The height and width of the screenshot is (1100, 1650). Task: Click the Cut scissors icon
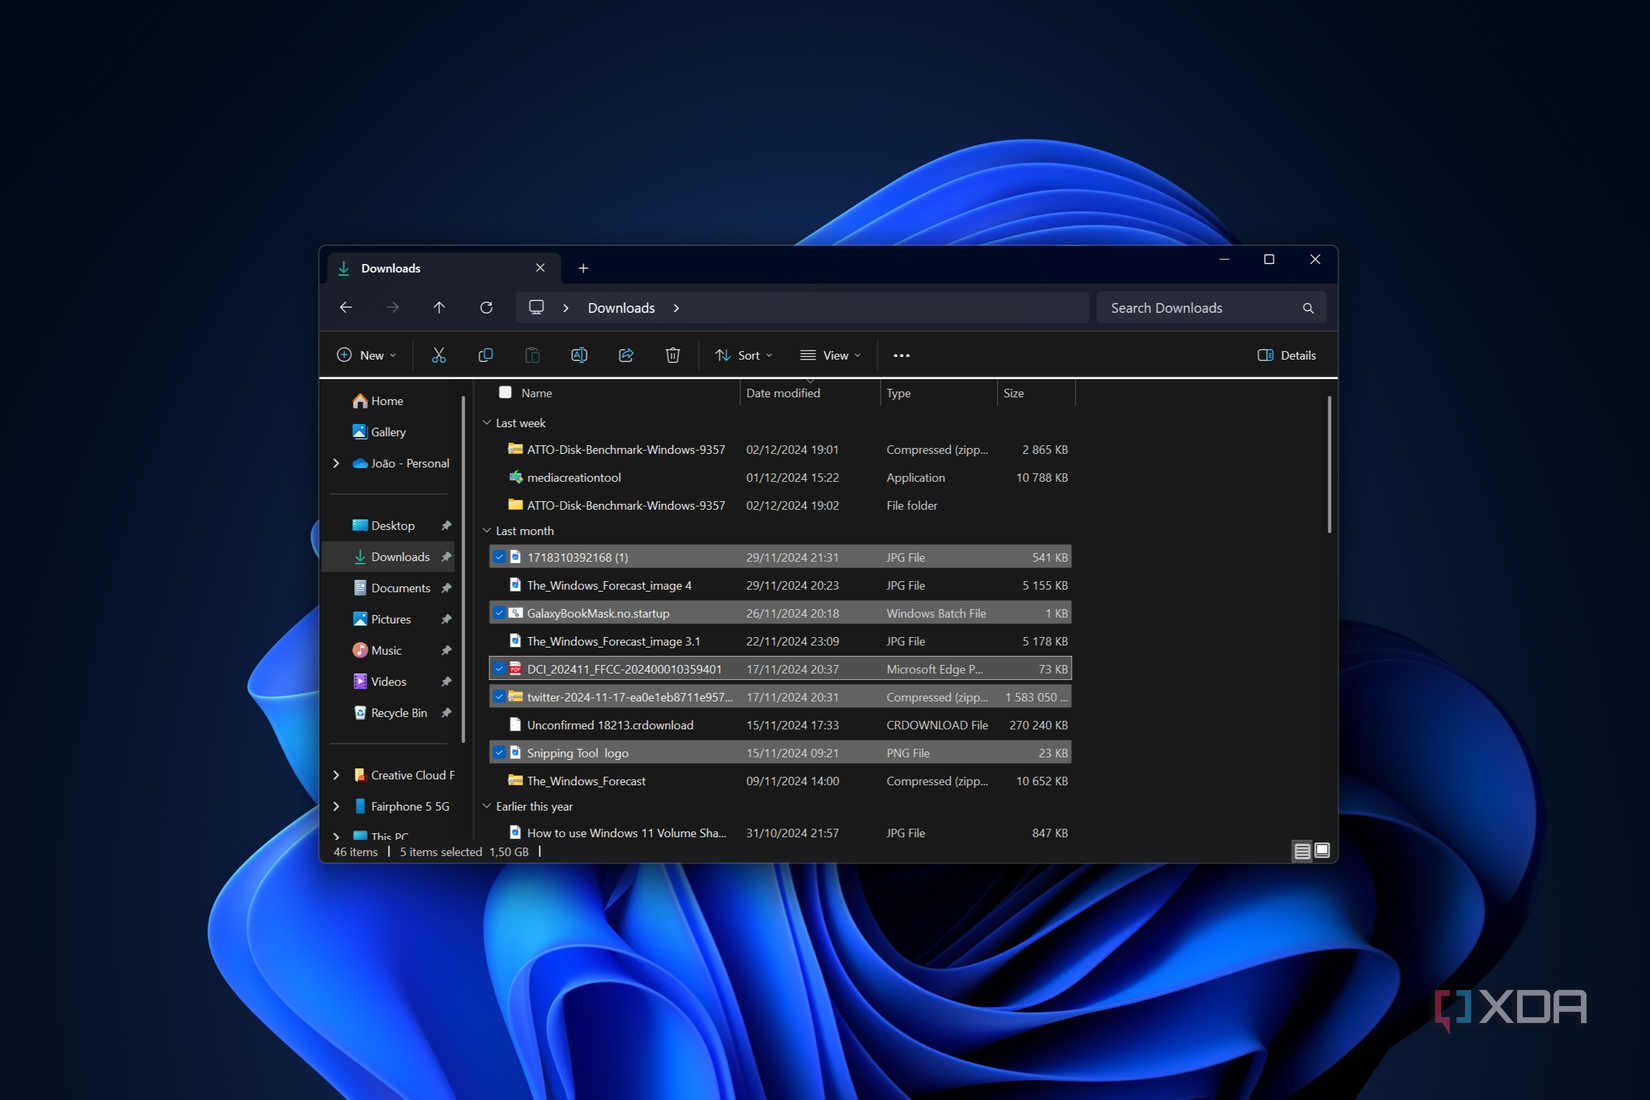(438, 355)
